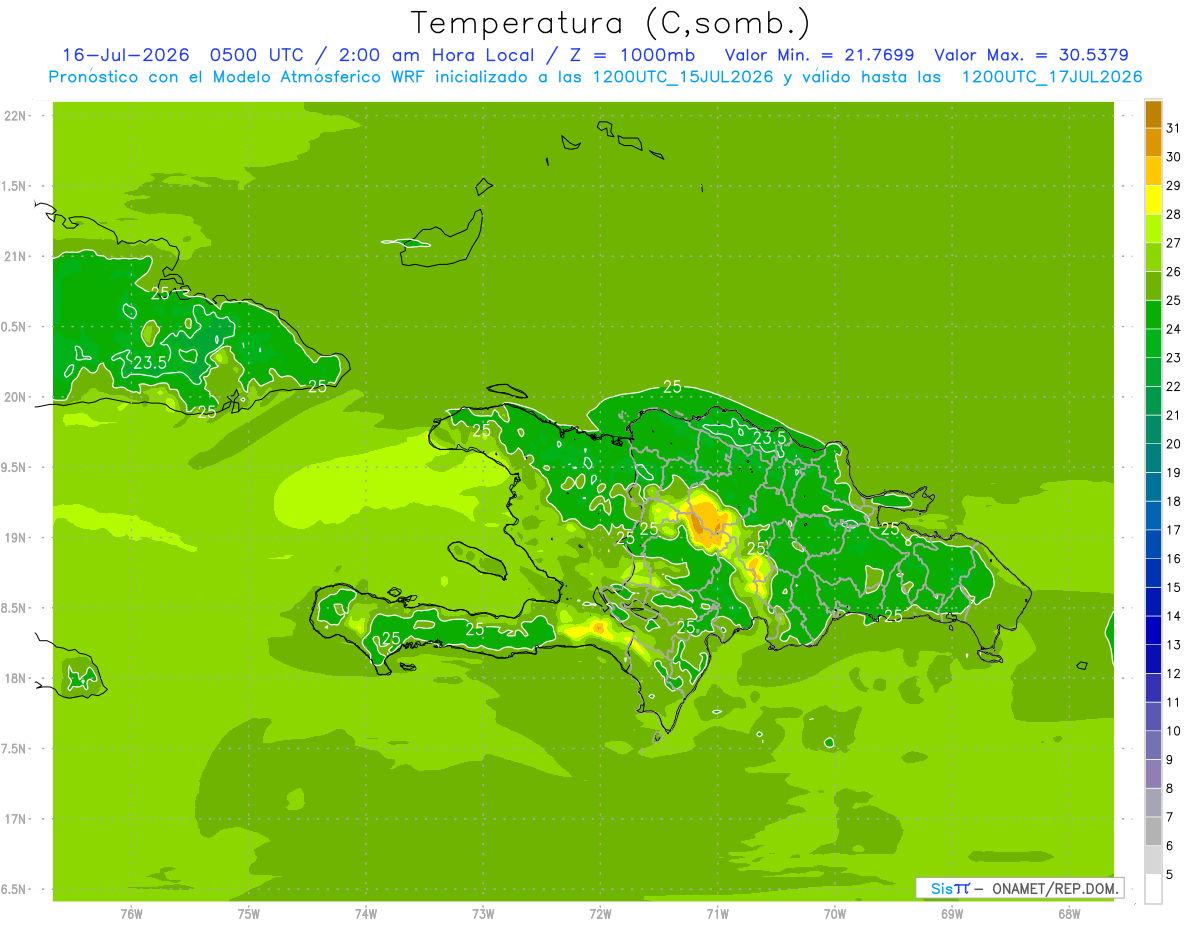Click the '0500 UTC' time text
The height and width of the screenshot is (927, 1200).
(x=256, y=55)
